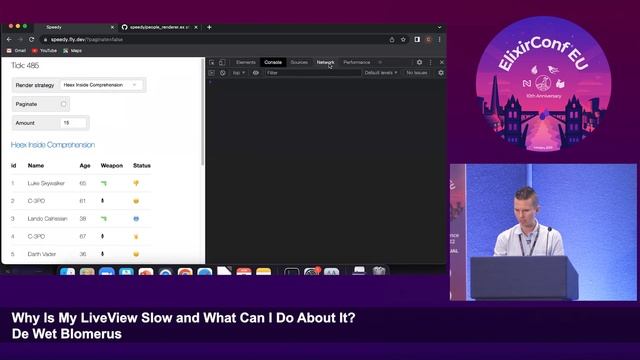Open the Default levels dropdown
Screen dimensions: 640x360
click(381, 73)
